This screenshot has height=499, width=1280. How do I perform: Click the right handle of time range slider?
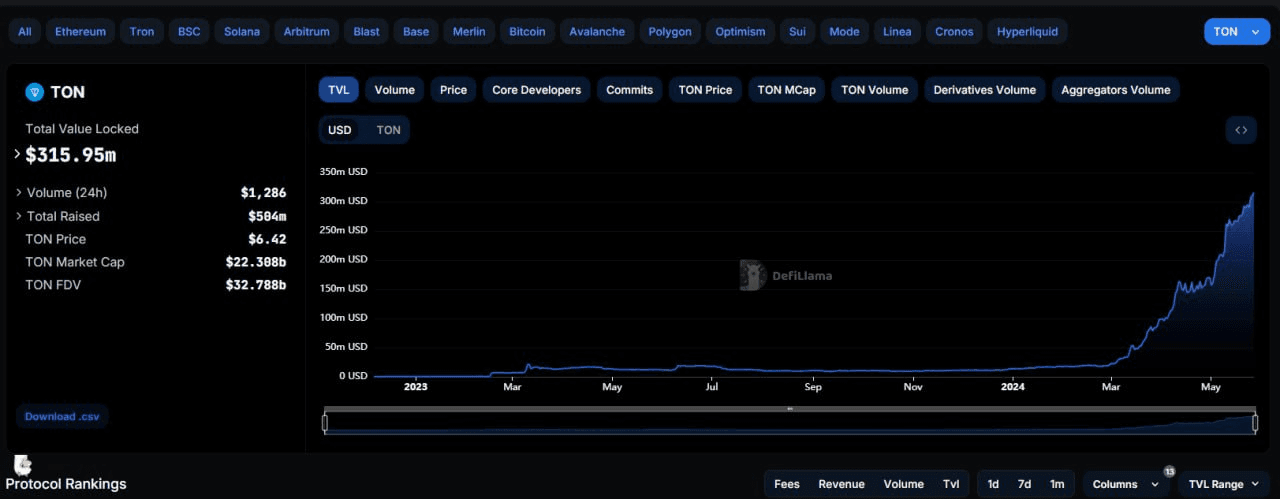pyautogui.click(x=1255, y=423)
